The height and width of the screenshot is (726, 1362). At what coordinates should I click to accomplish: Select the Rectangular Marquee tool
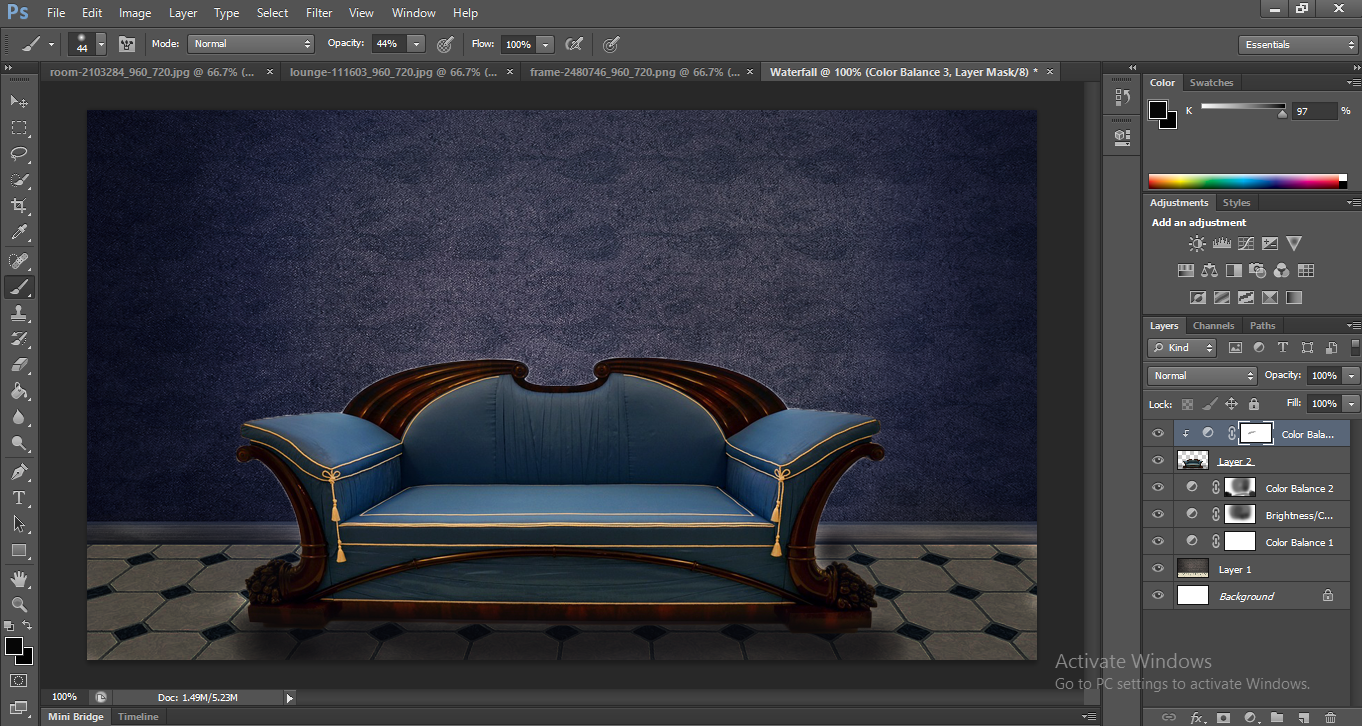(x=19, y=128)
